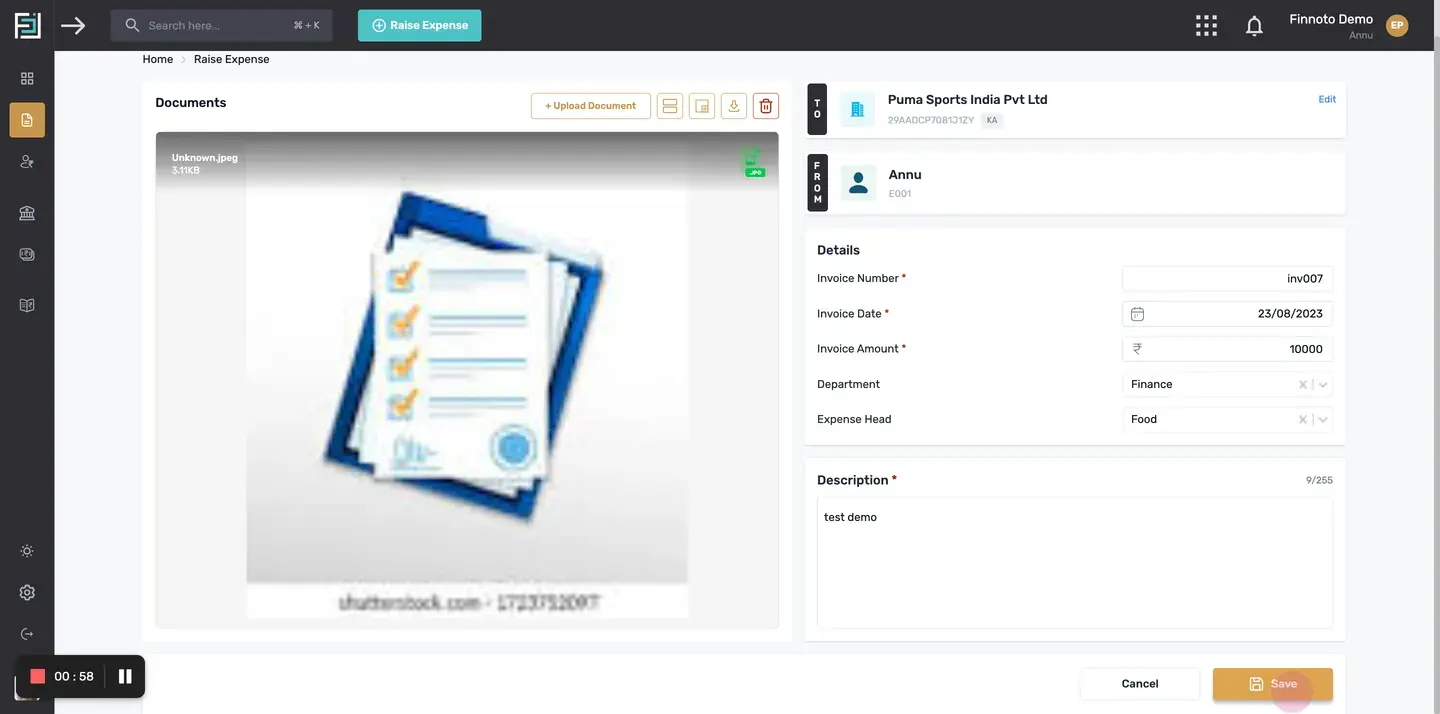Screen dimensions: 1440x714
Task: Click Upload Document button
Action: [591, 106]
